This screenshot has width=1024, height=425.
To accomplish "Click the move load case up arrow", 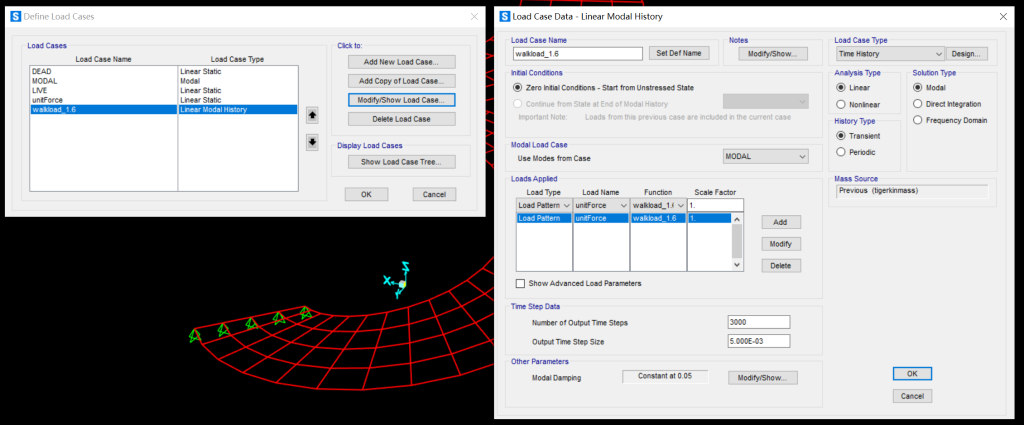I will [x=312, y=115].
